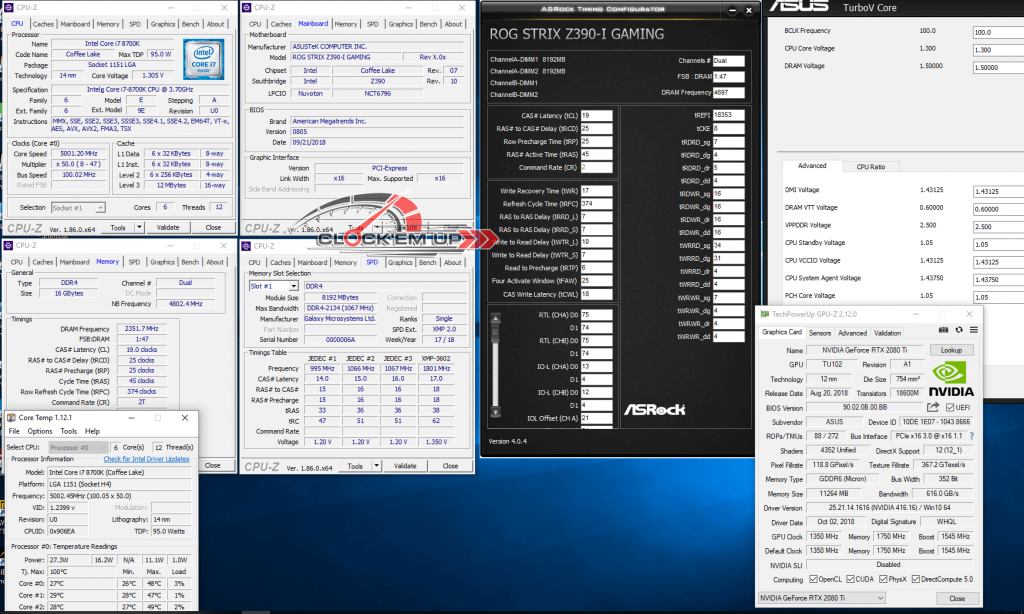The height and width of the screenshot is (614, 1024).
Task: Click the DRAM Voltage input field
Action: point(1000,66)
